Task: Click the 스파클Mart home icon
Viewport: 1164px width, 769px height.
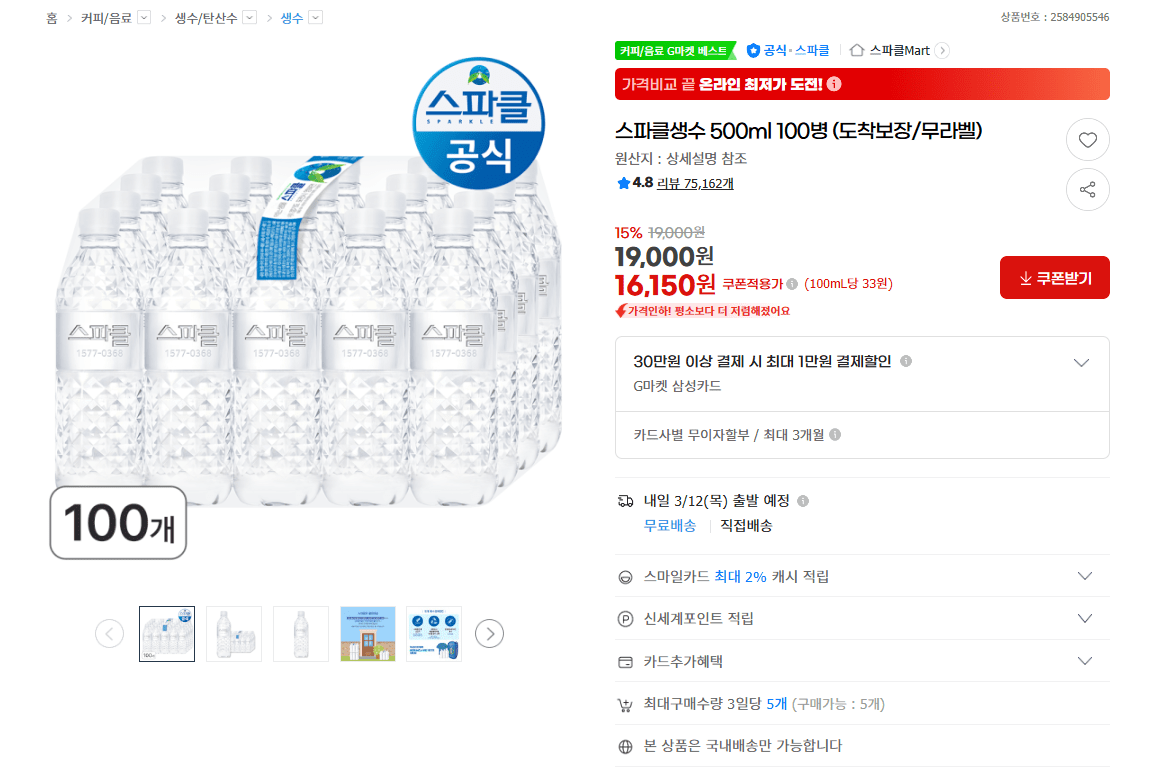Action: click(x=855, y=50)
